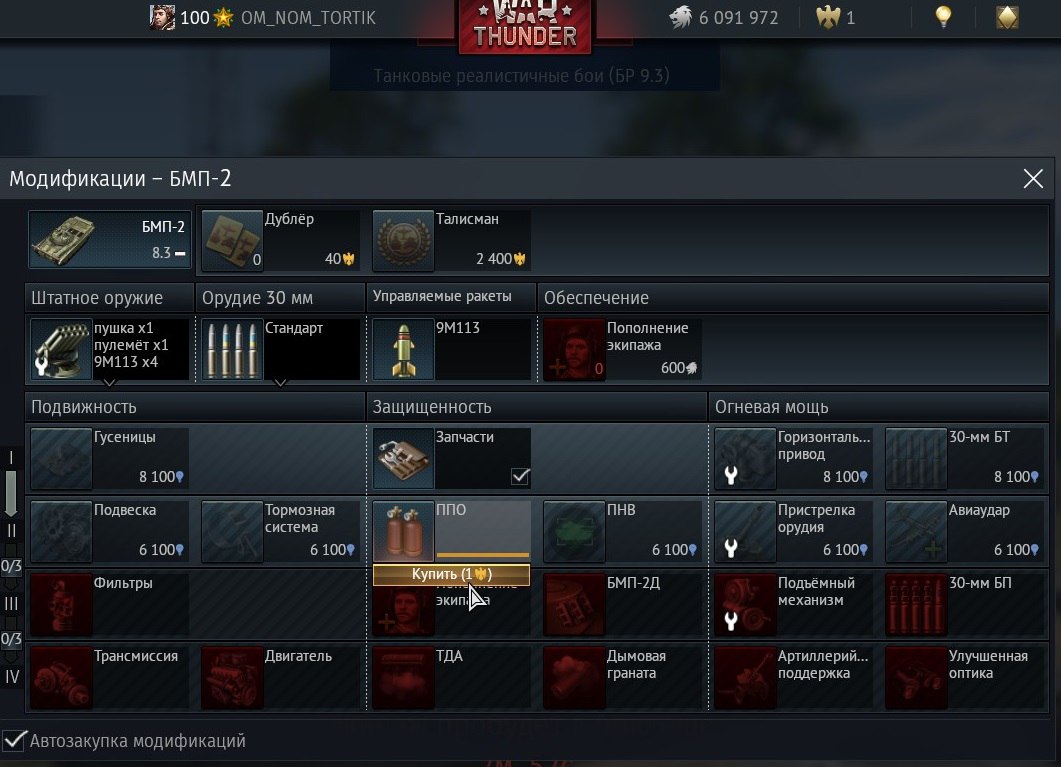Expand the Стандарт ammo belt dropdown arrow

coord(280,383)
